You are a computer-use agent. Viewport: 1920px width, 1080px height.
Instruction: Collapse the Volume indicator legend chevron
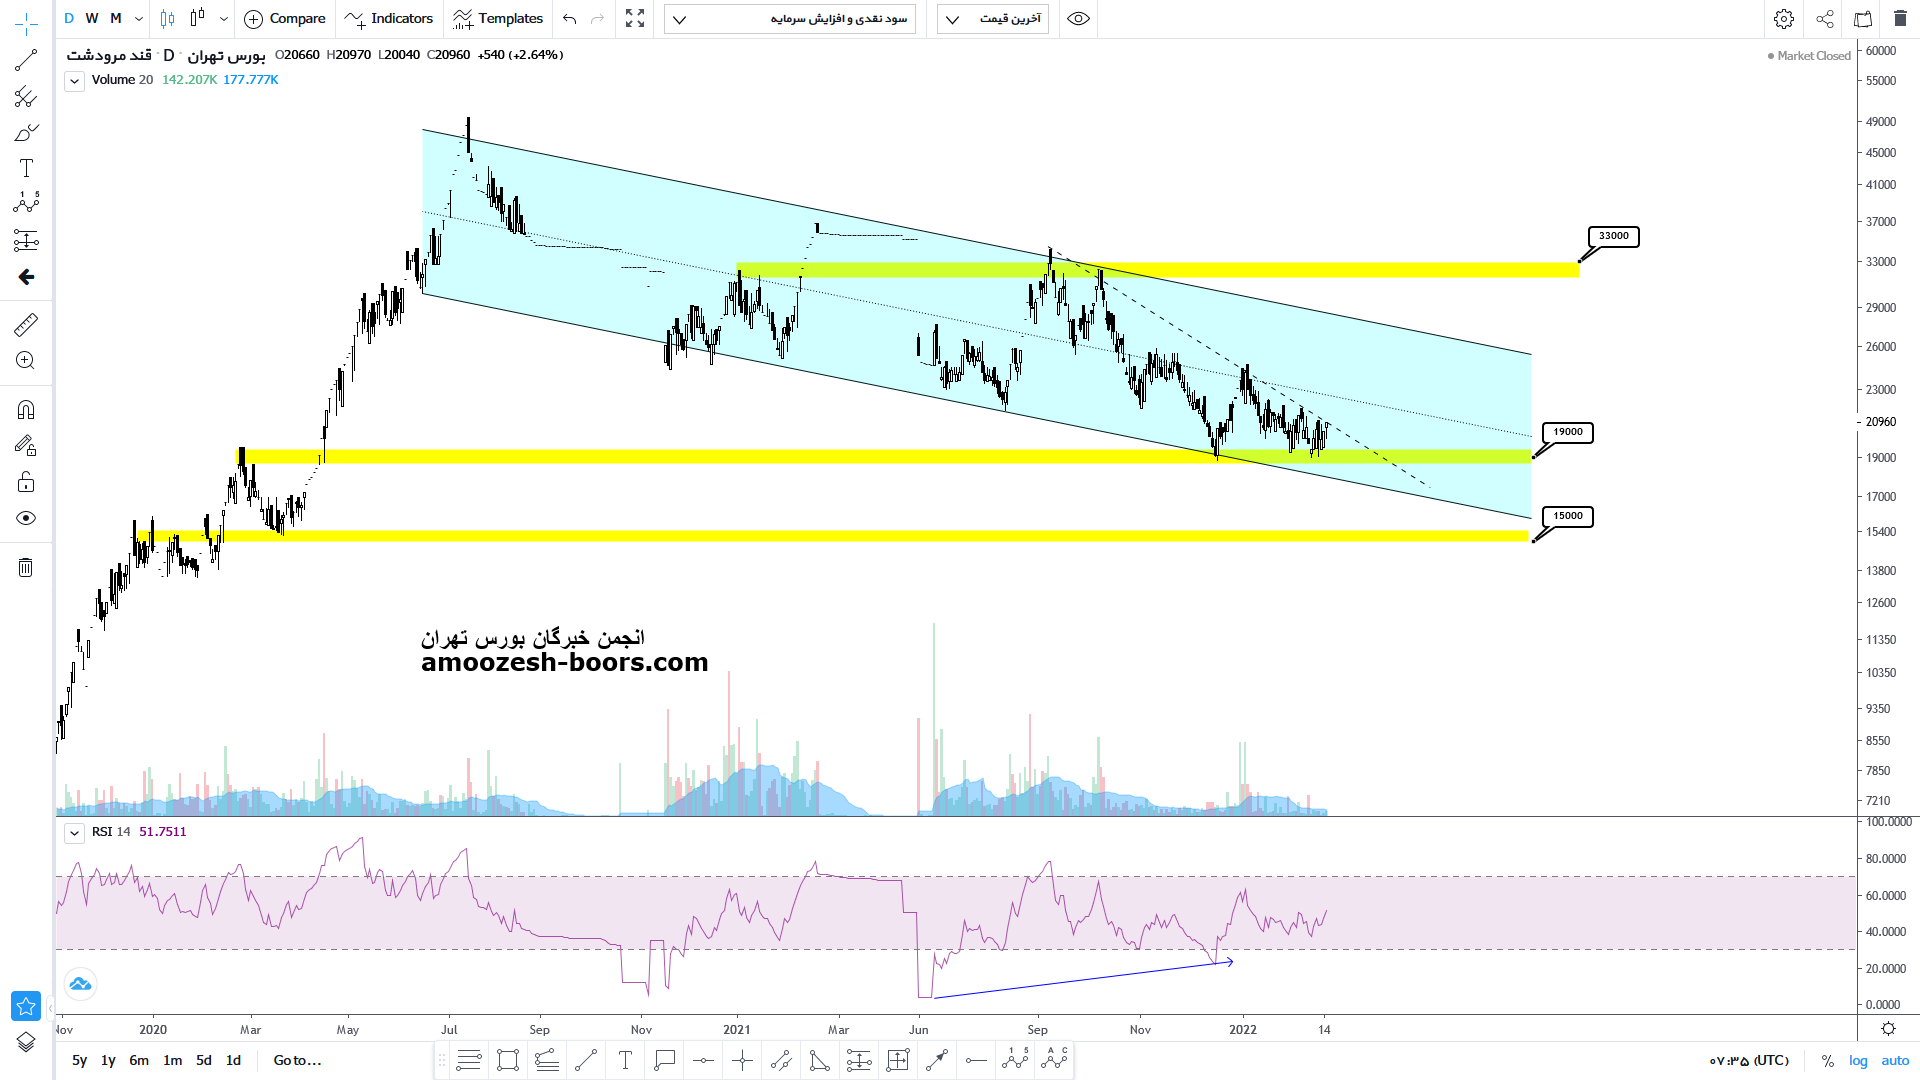74,81
